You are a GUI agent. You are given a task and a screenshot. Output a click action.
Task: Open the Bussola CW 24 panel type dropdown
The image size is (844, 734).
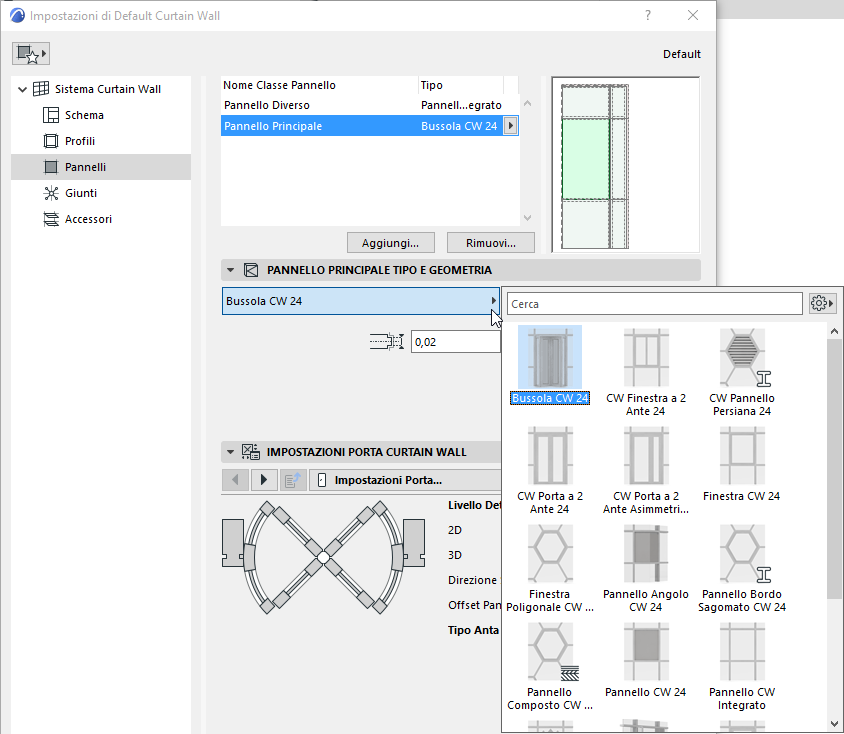(361, 301)
